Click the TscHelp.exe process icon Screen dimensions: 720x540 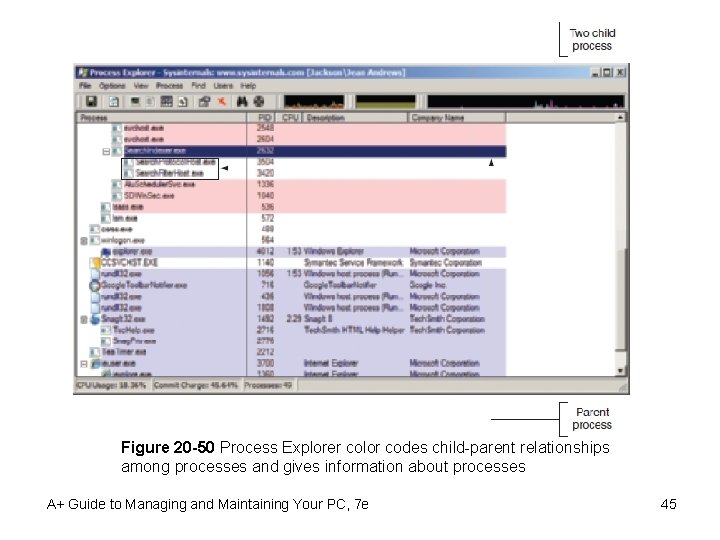[106, 330]
